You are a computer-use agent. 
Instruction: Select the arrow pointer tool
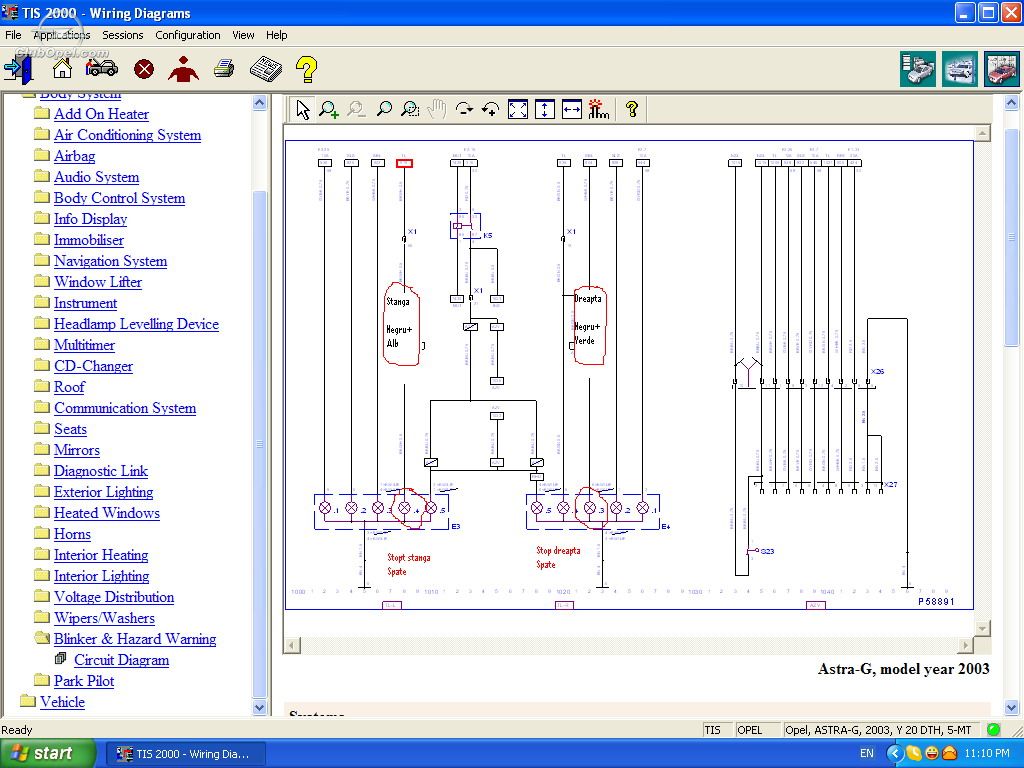pos(302,109)
